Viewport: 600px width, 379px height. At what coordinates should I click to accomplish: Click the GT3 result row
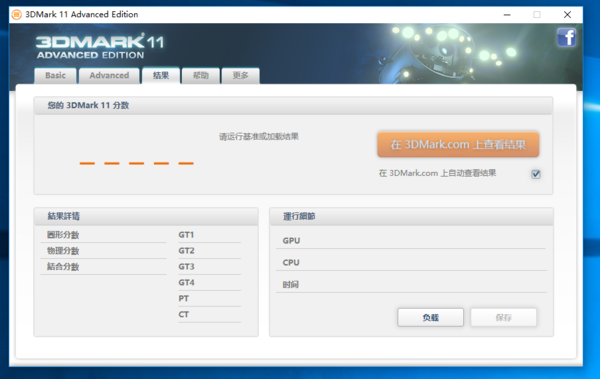(209, 266)
